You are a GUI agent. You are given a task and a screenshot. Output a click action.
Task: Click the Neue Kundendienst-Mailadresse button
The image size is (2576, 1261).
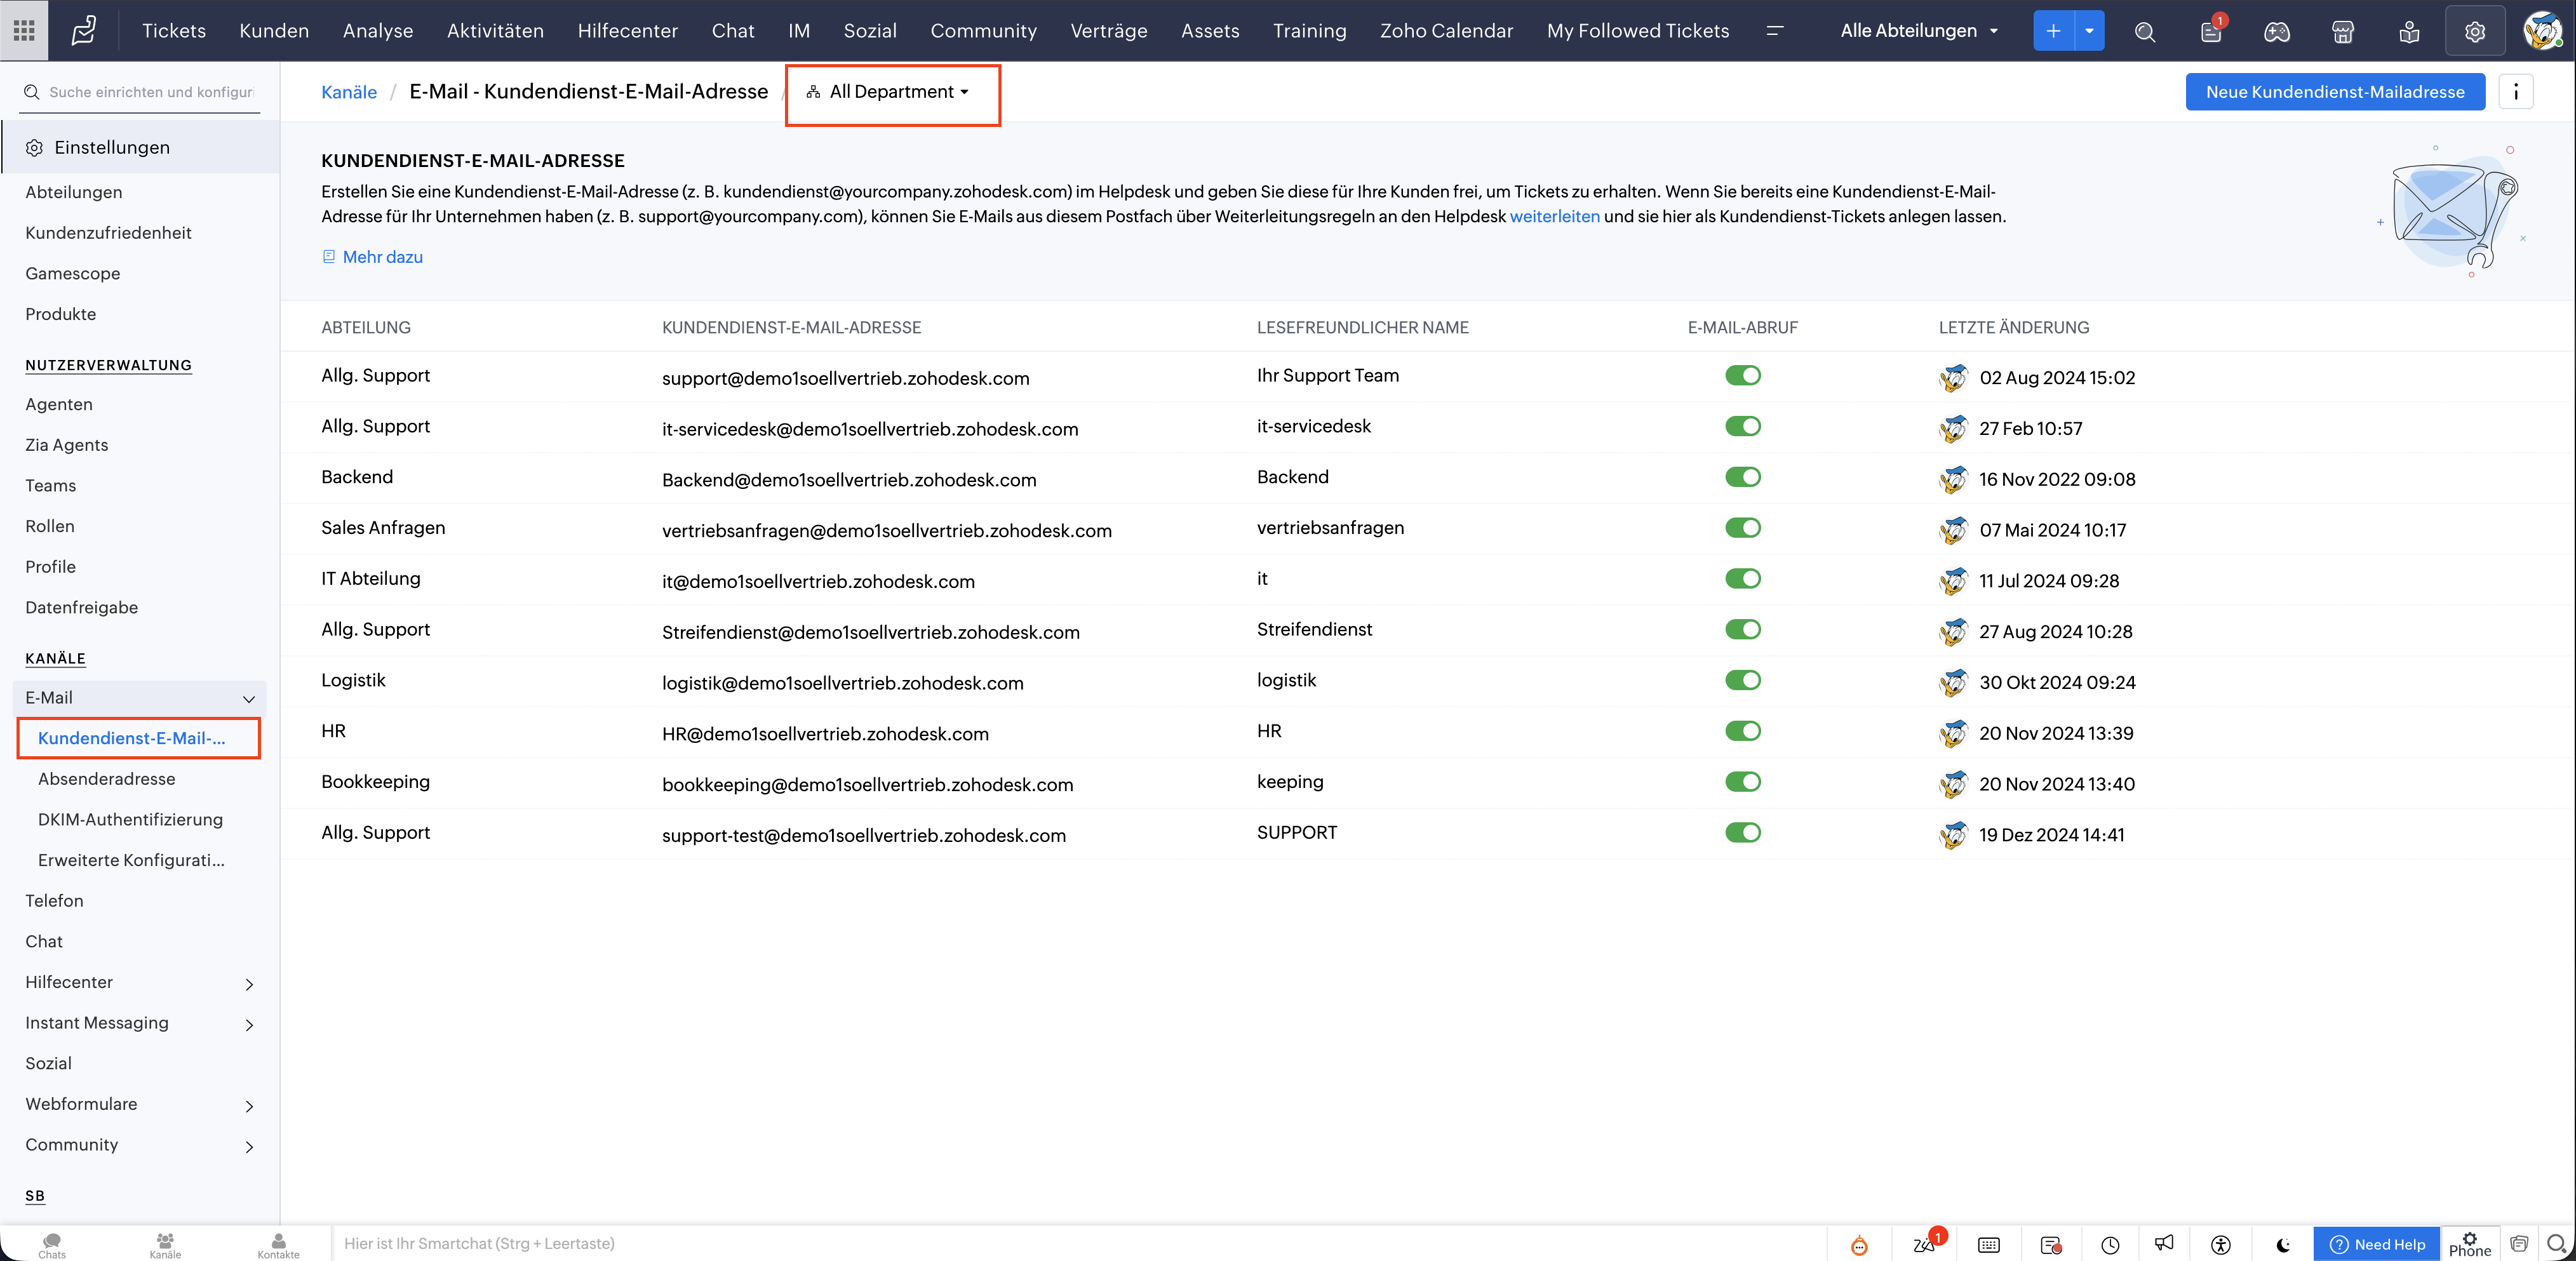tap(2334, 92)
